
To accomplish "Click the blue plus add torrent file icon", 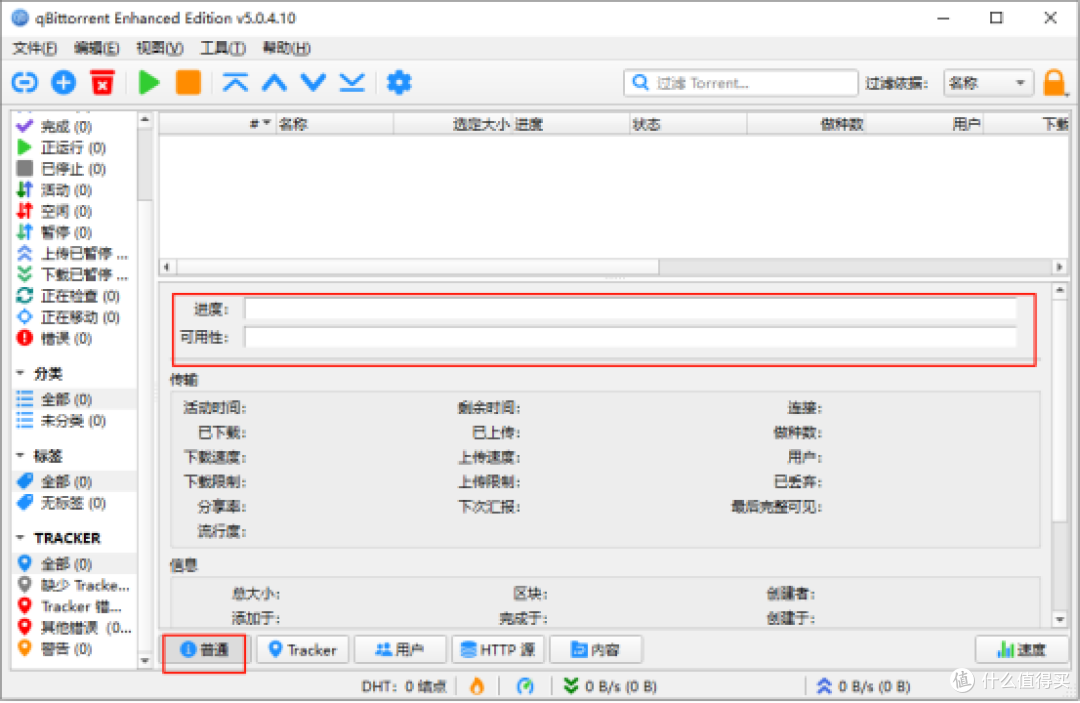I will (x=63, y=83).
